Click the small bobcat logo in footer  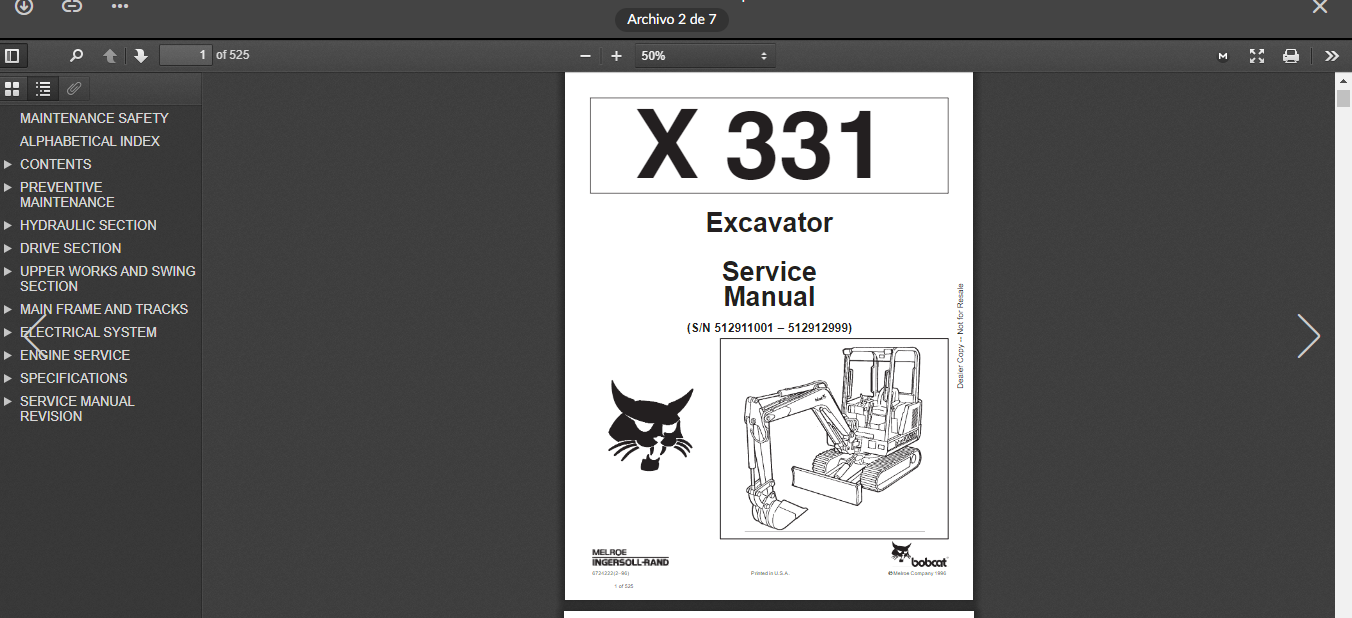918,555
